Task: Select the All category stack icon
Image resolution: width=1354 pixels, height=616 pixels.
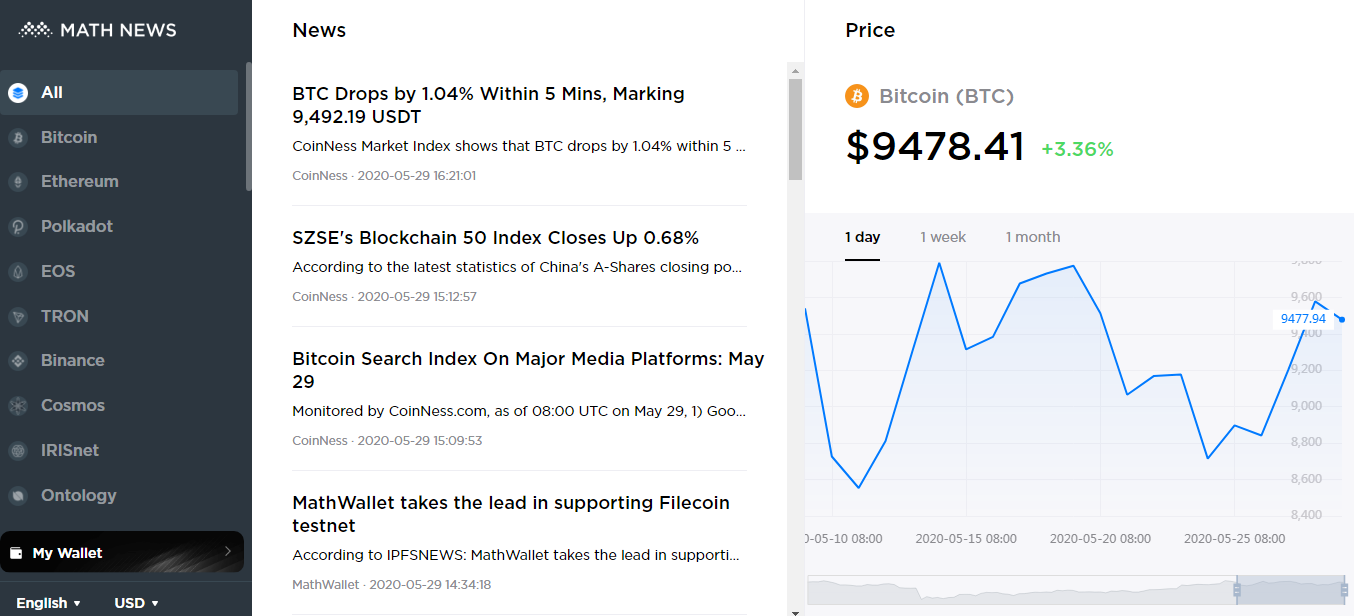Action: pos(18,93)
